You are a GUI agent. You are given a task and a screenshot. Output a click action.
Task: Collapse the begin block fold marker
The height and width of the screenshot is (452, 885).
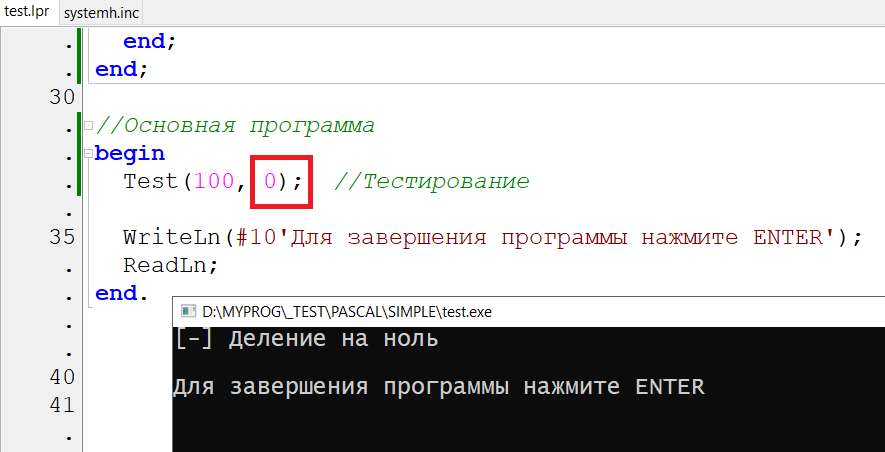[x=88, y=153]
